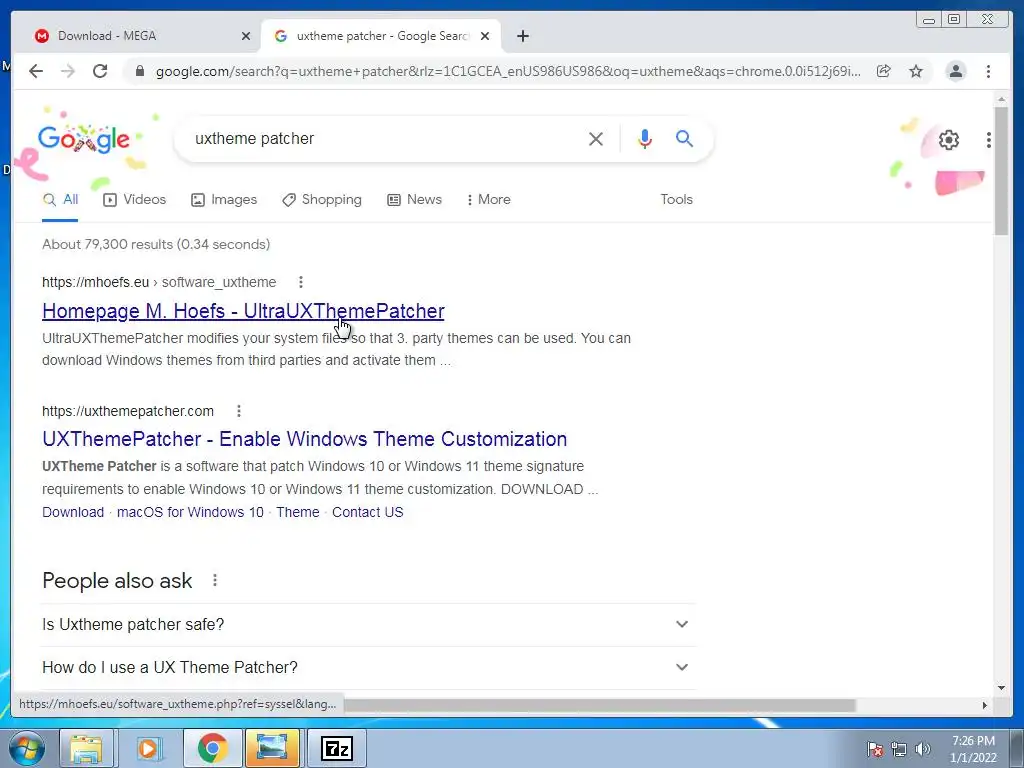Open the network tray icon
The height and width of the screenshot is (768, 1024).
coord(899,749)
